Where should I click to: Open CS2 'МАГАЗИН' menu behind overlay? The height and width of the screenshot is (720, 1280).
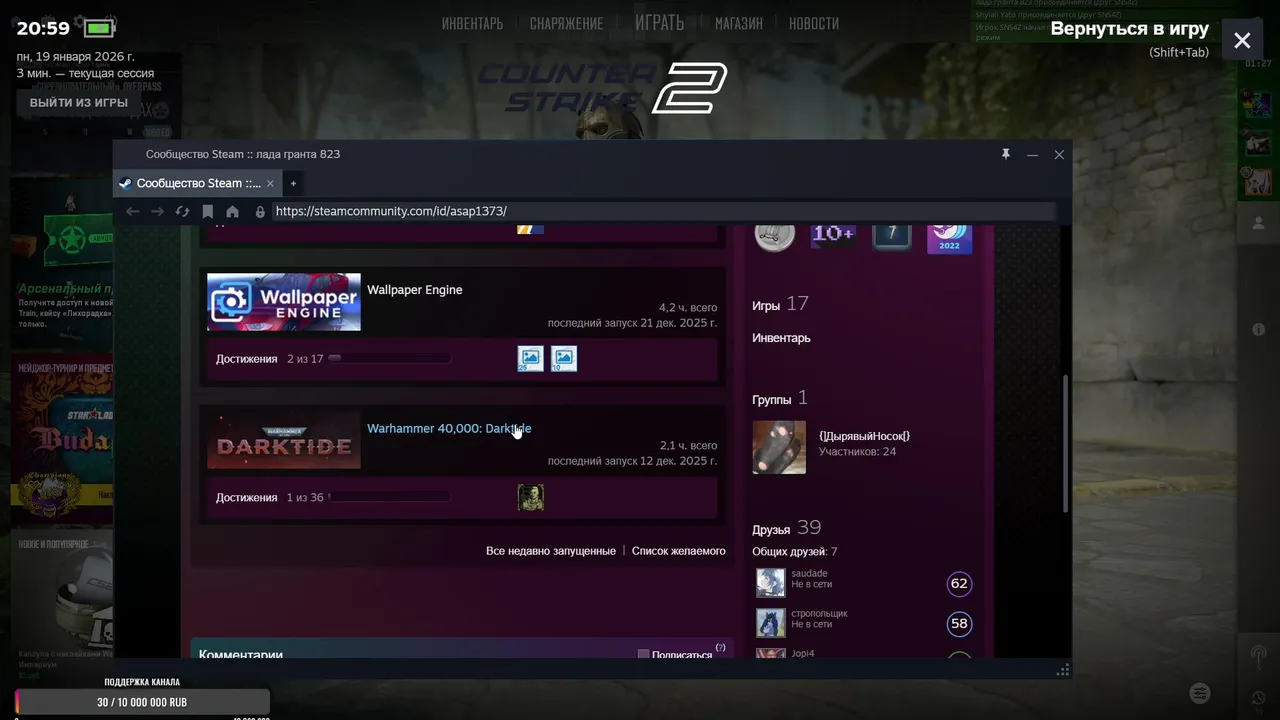(739, 23)
